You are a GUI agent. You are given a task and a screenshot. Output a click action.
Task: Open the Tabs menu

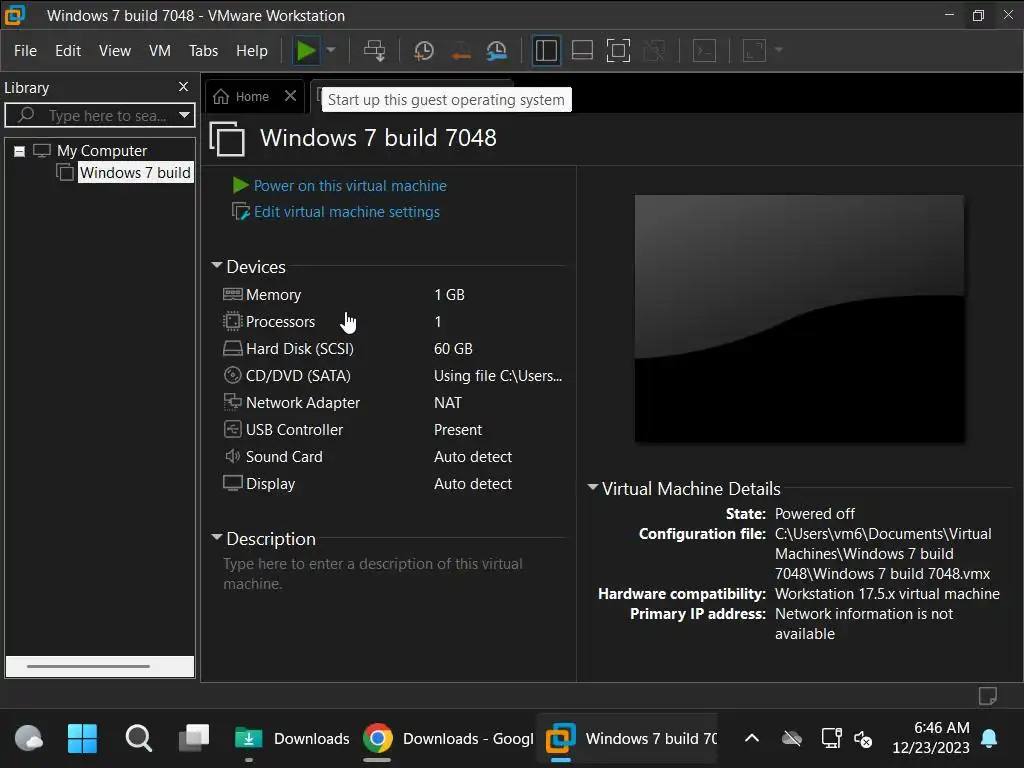[x=203, y=50]
